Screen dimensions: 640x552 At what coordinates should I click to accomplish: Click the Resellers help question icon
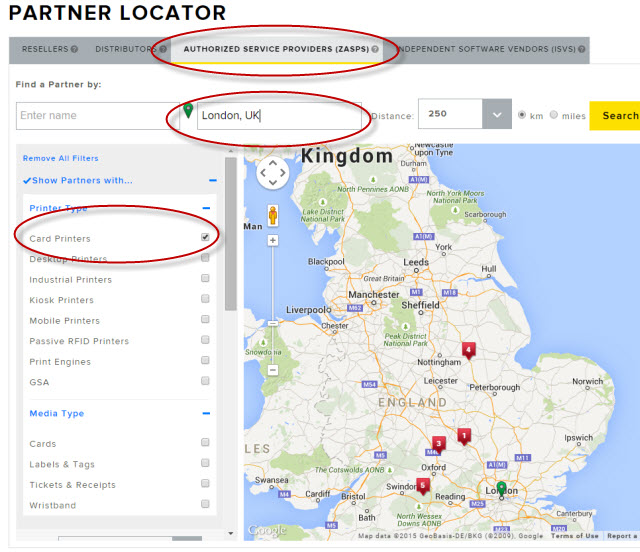74,49
